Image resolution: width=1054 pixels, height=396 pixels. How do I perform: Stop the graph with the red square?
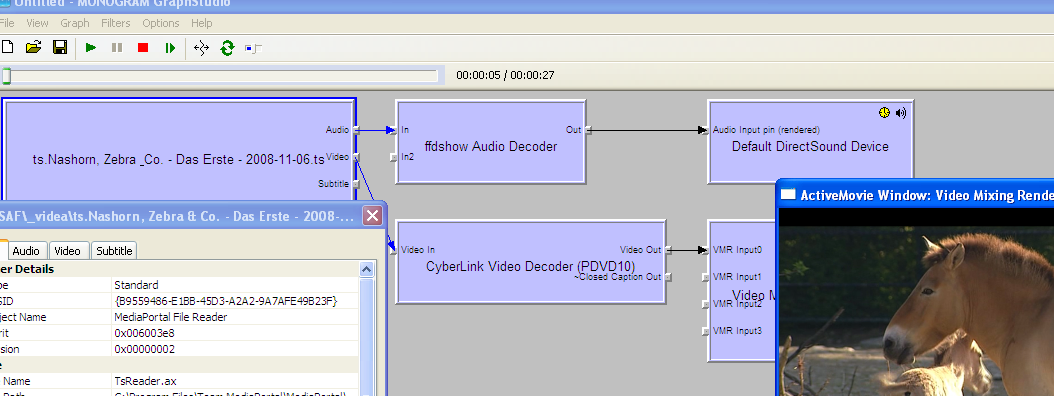143,48
